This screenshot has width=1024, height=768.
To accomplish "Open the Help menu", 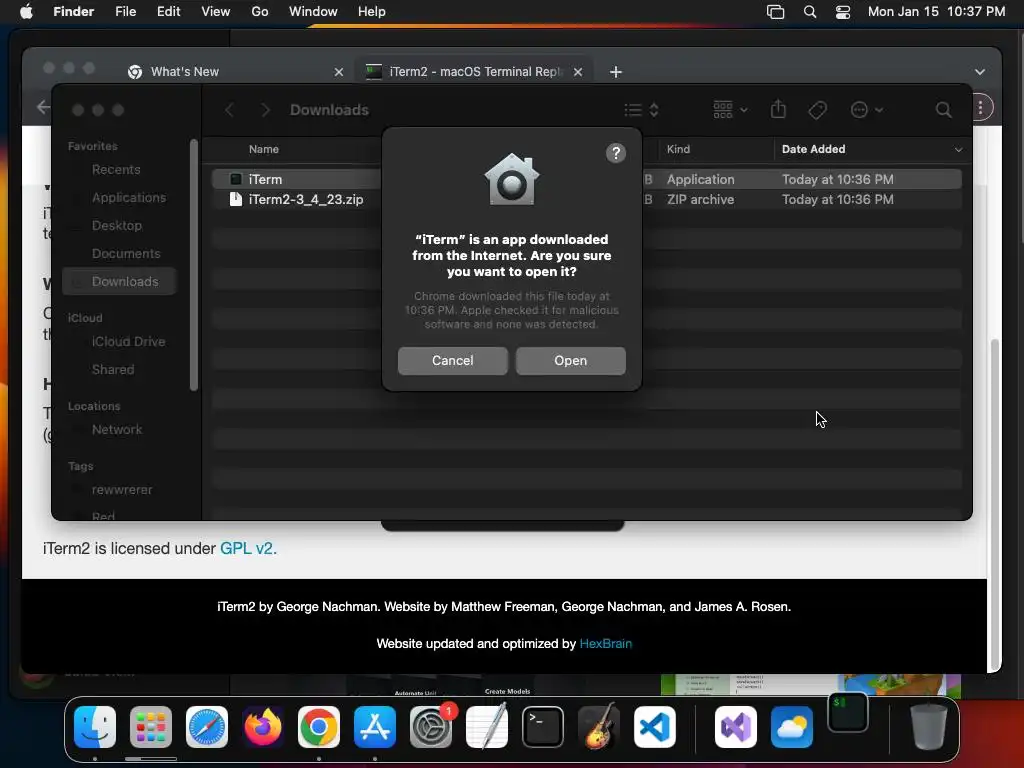I will tap(372, 12).
